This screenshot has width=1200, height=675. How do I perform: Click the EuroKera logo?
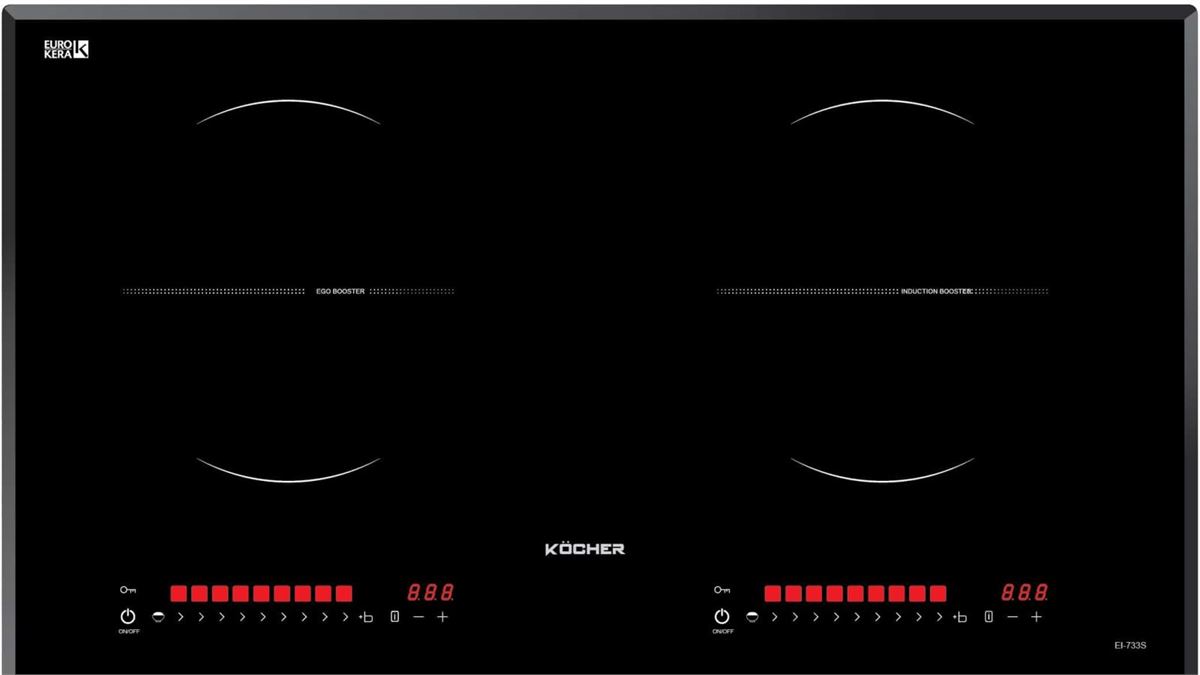pyautogui.click(x=66, y=48)
